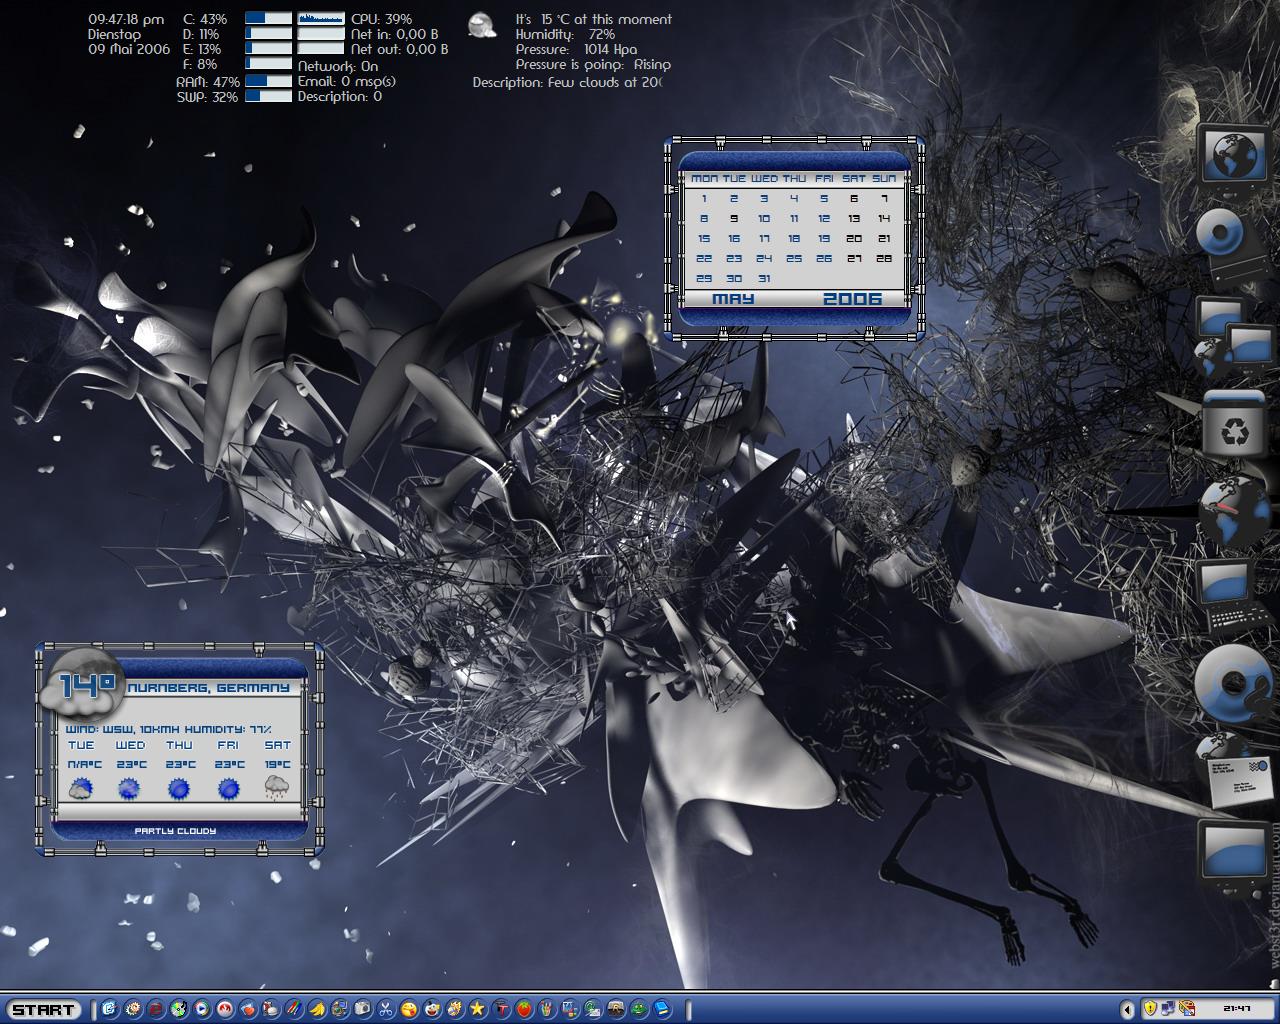
Task: Select SAT forecast in weather widget
Action: pos(277,770)
